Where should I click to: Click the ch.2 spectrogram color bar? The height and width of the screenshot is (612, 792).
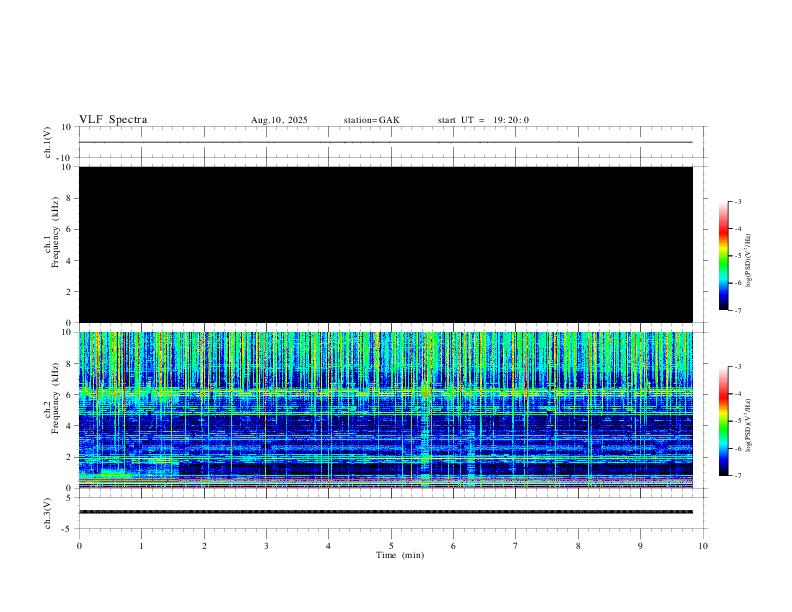[723, 421]
